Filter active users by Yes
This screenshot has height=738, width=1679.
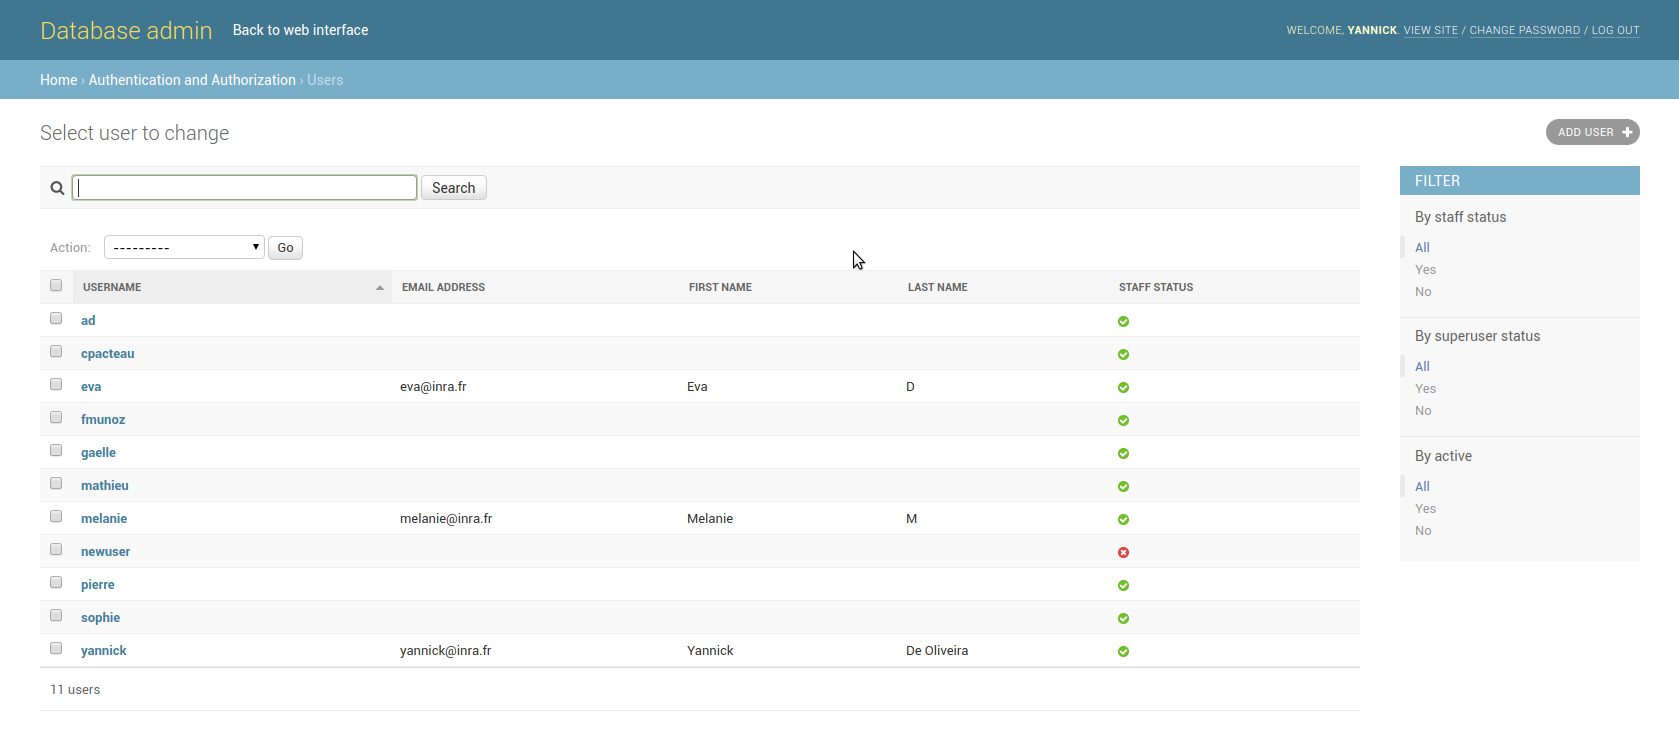point(1425,509)
